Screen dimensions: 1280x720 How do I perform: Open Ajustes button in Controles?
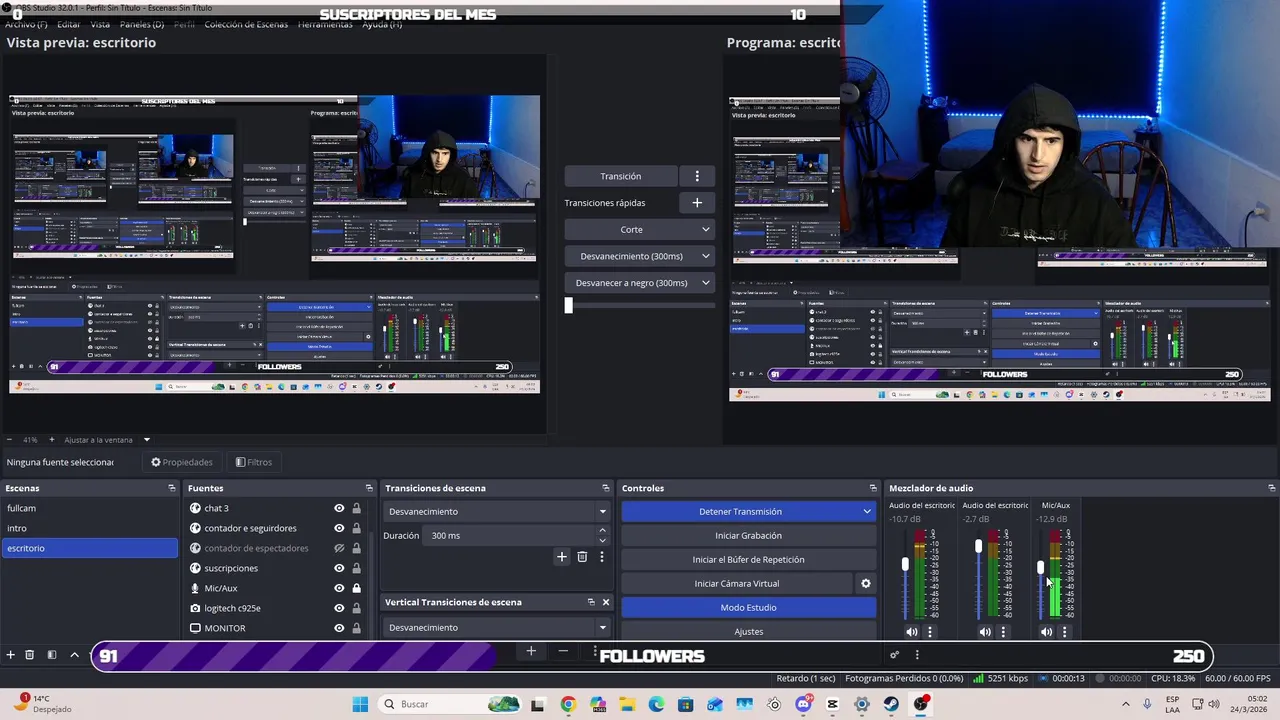click(748, 631)
